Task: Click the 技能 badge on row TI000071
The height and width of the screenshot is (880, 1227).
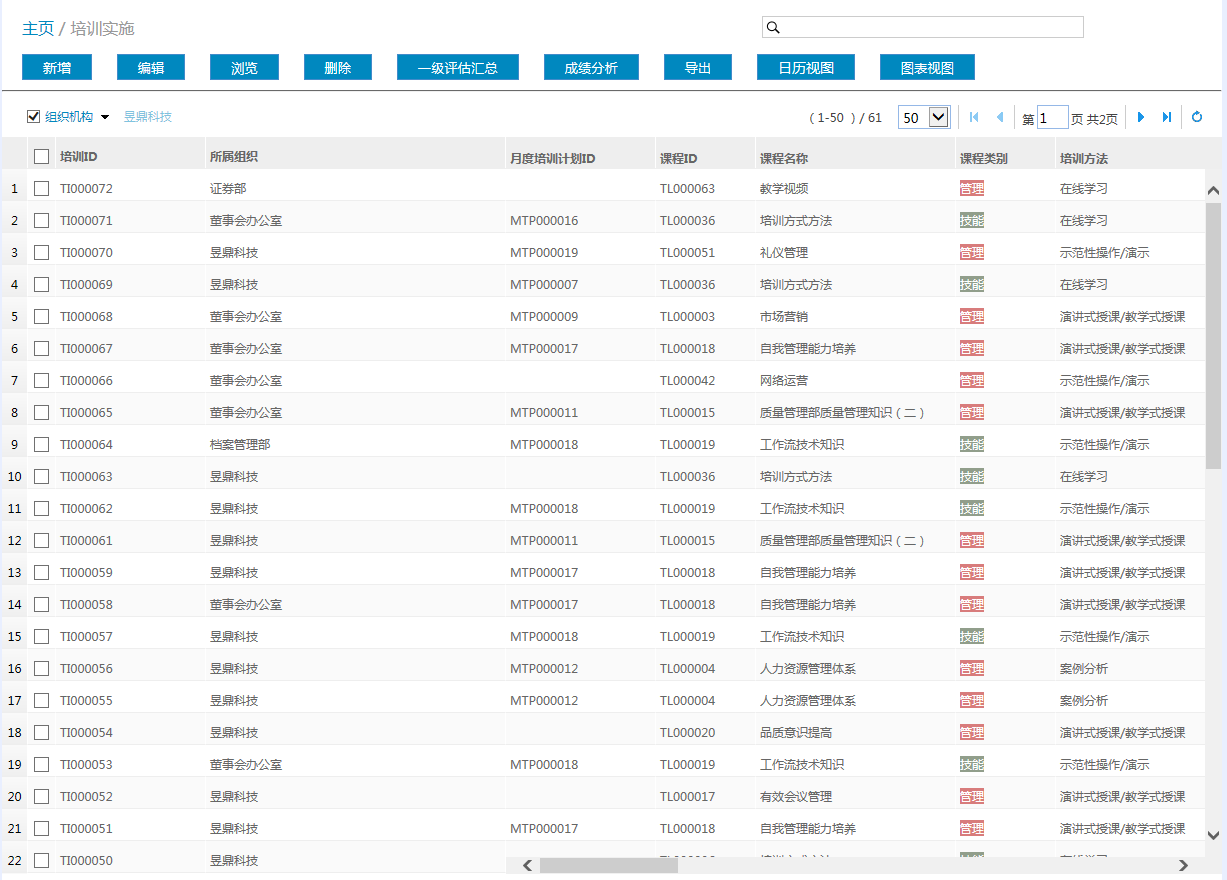Action: (x=971, y=220)
